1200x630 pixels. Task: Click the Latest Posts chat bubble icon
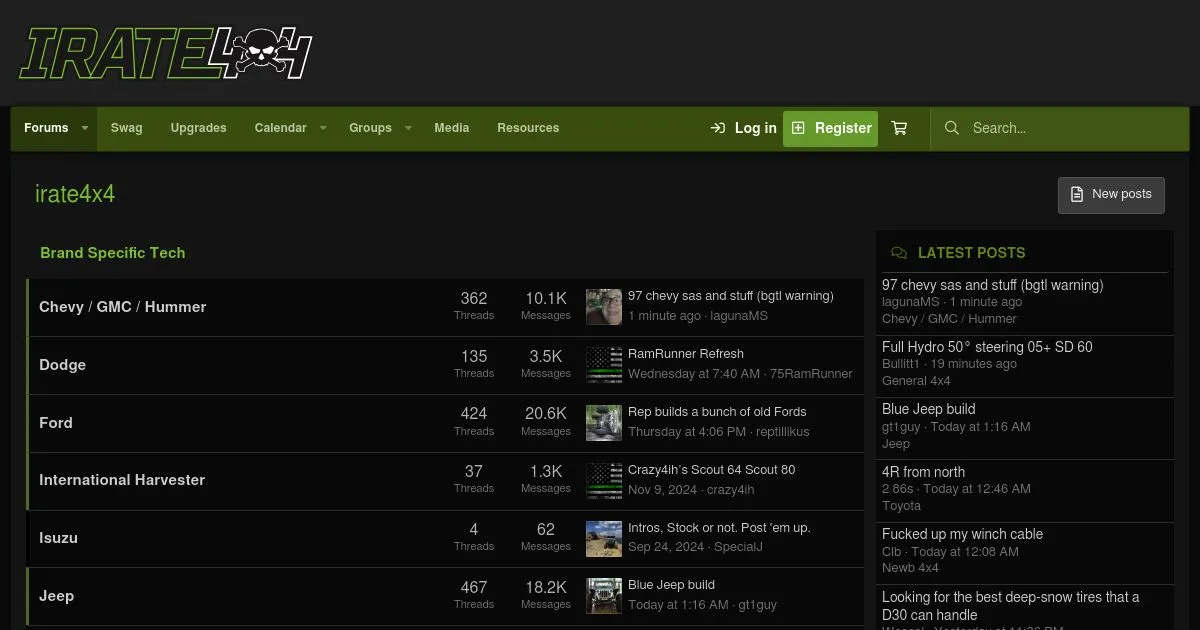click(899, 253)
